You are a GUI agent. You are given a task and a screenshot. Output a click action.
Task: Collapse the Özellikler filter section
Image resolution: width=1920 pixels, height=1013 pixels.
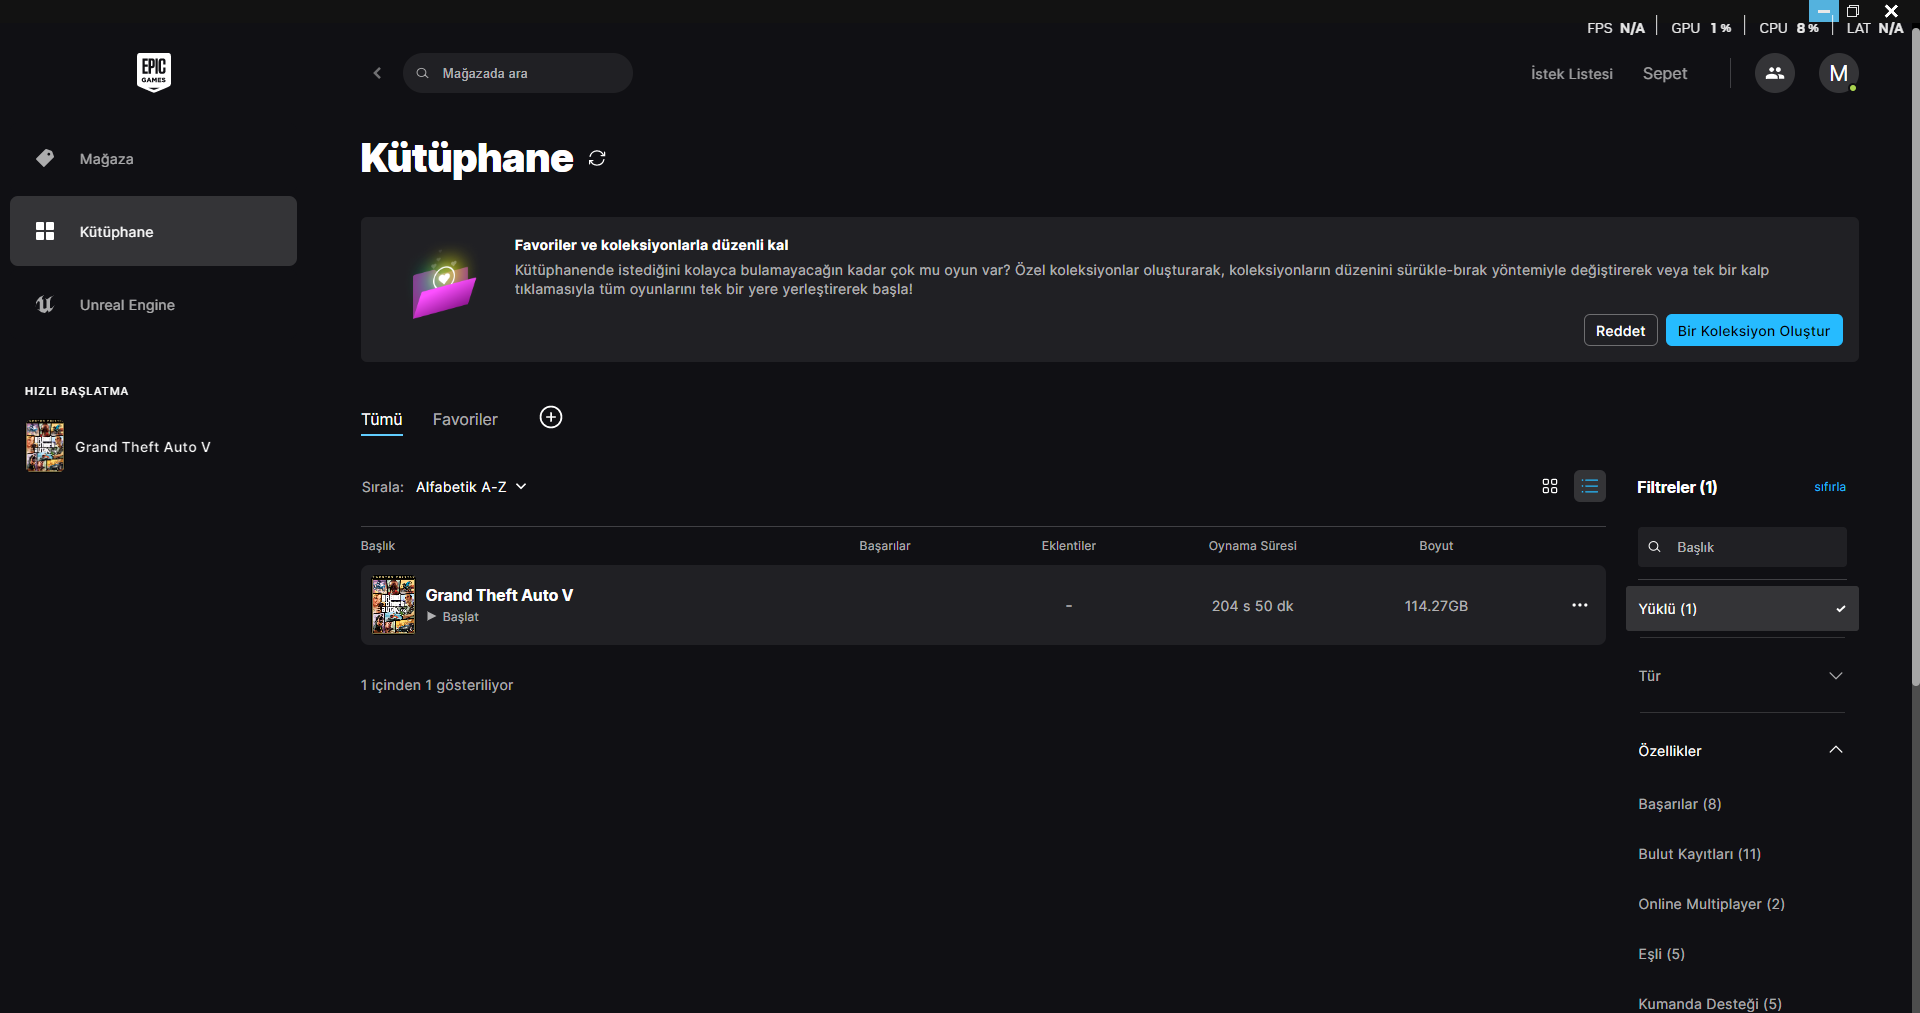tap(1742, 750)
